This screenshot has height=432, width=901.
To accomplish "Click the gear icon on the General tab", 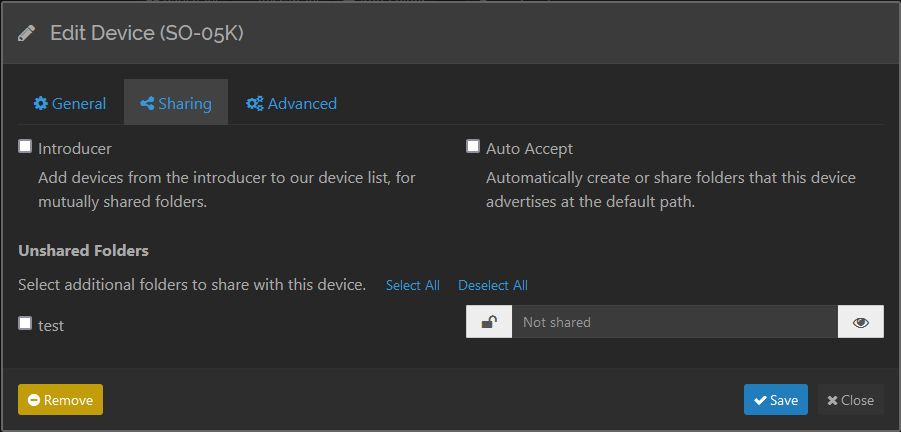I will pos(40,103).
